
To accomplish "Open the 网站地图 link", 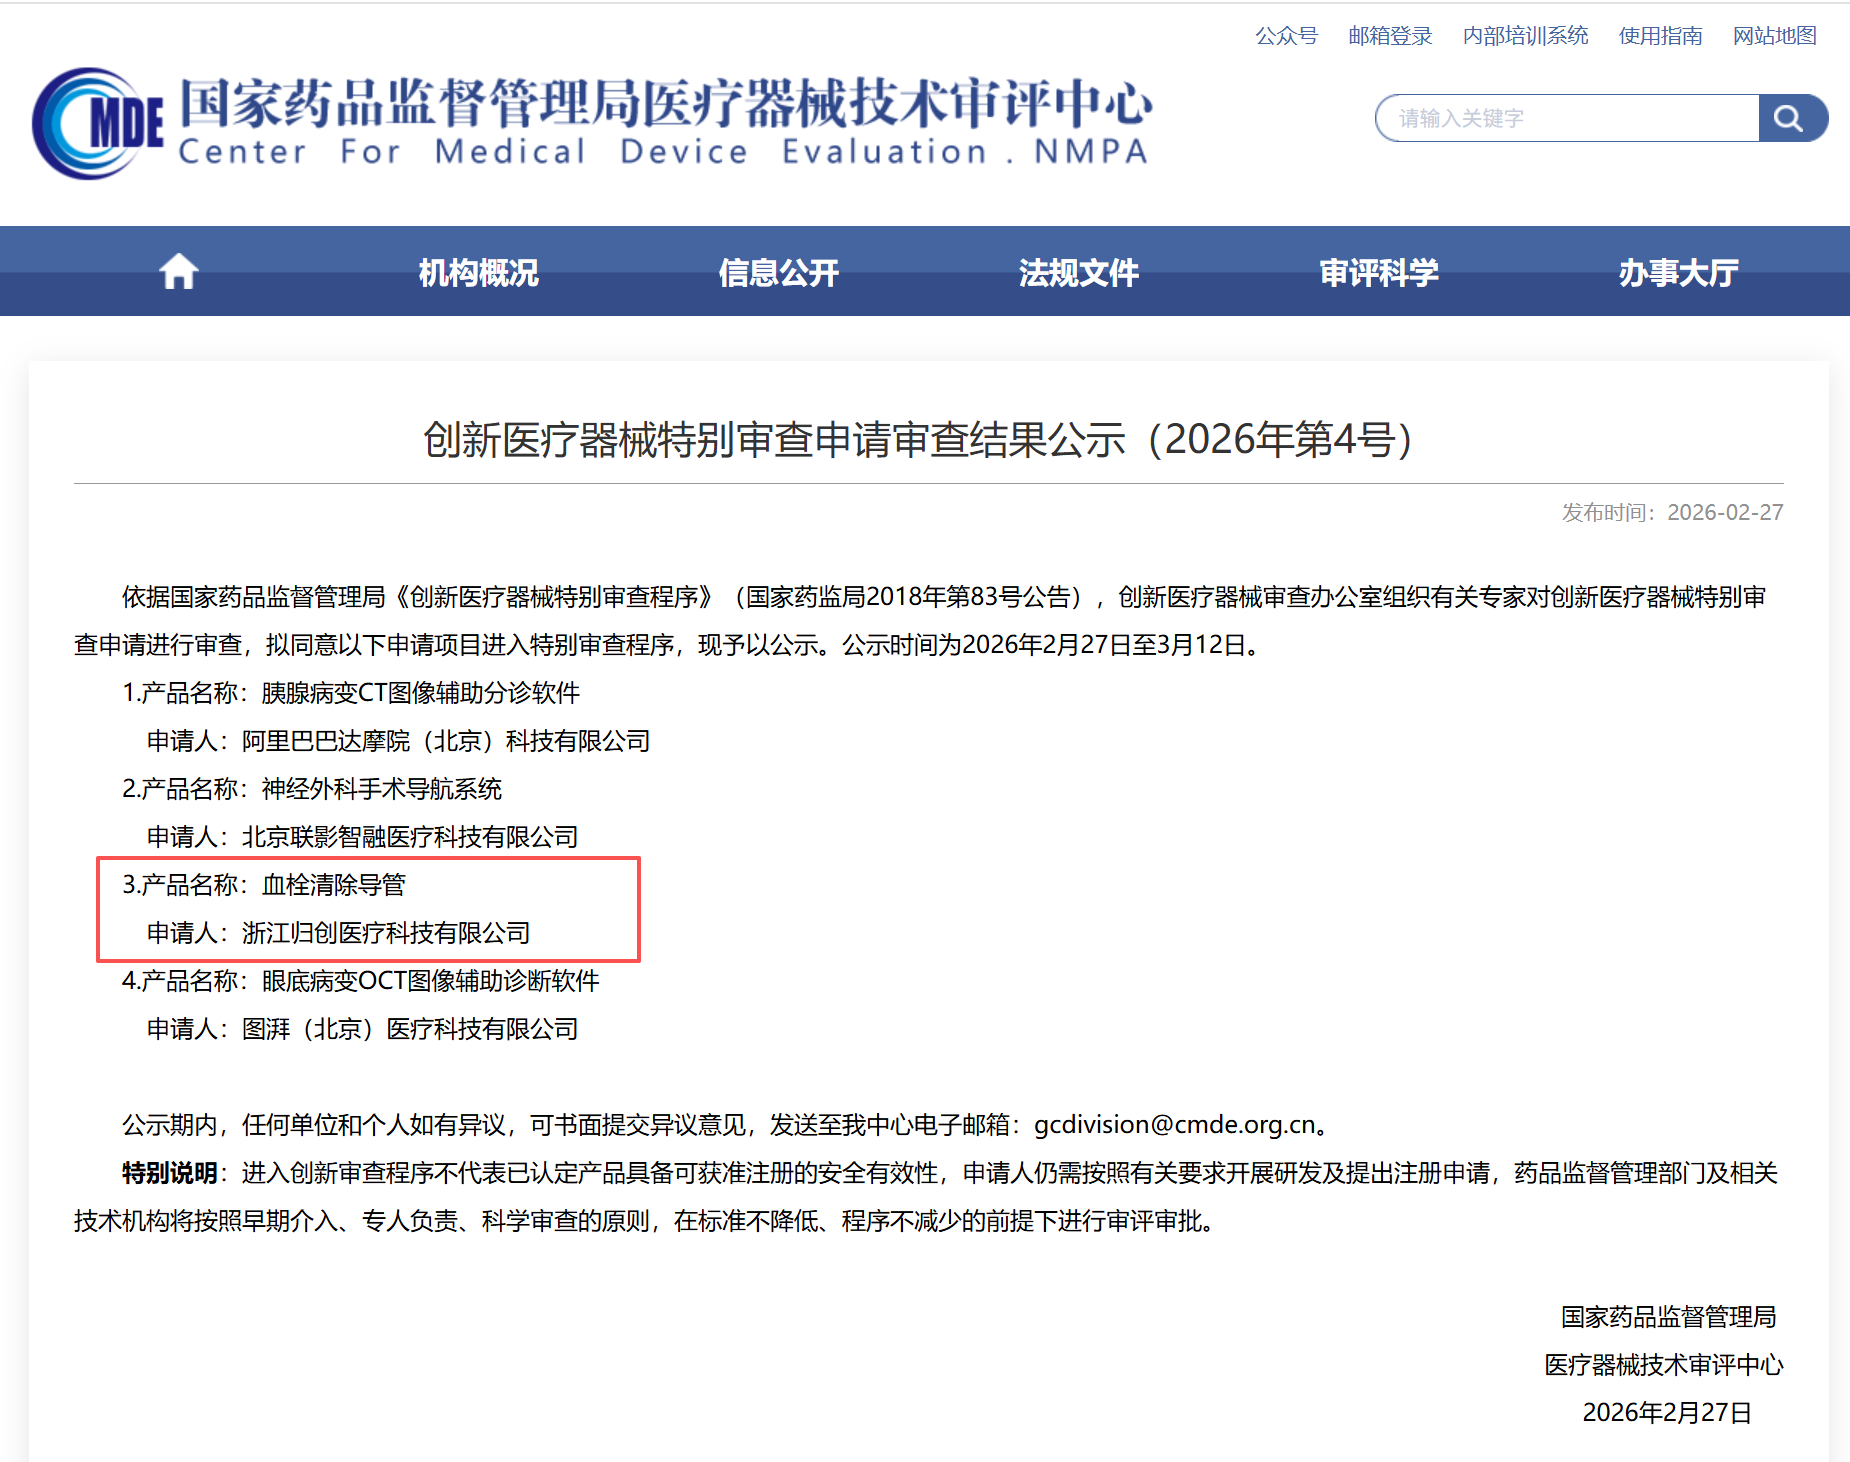I will tap(1774, 36).
